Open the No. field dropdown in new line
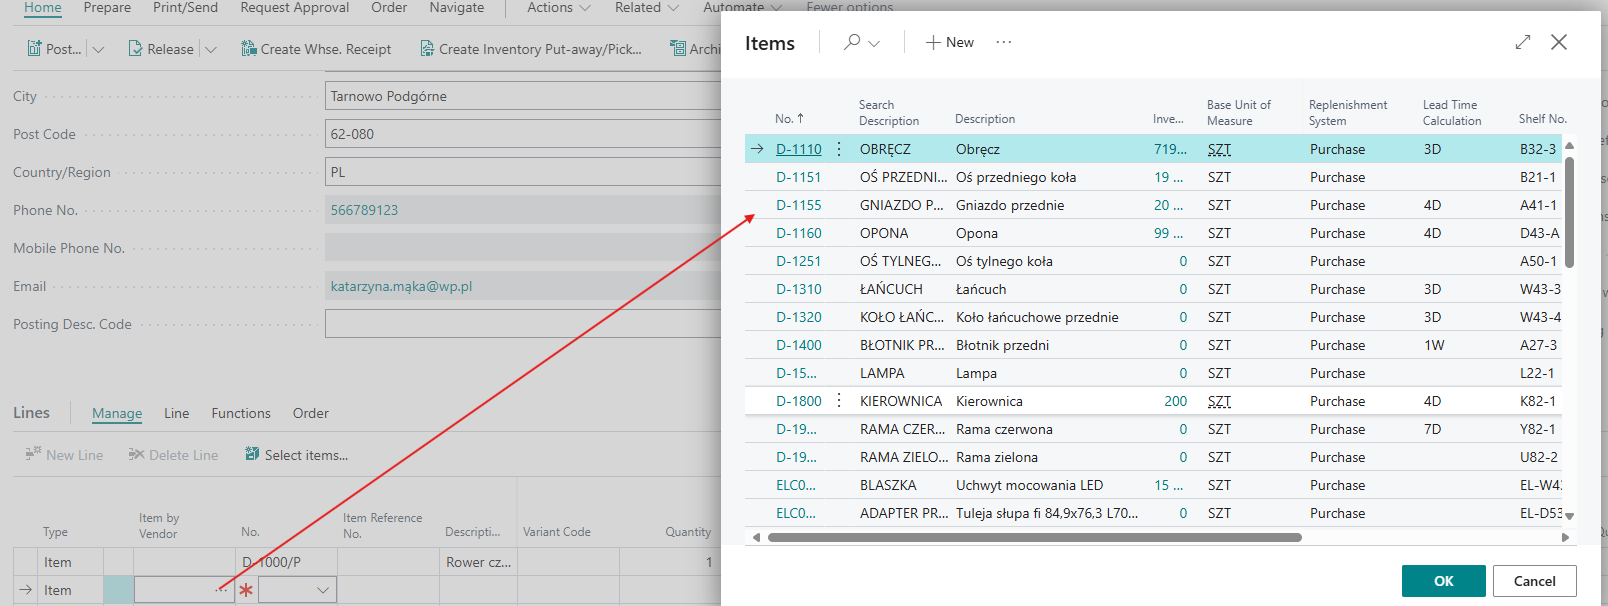The height and width of the screenshot is (606, 1608). pos(323,590)
